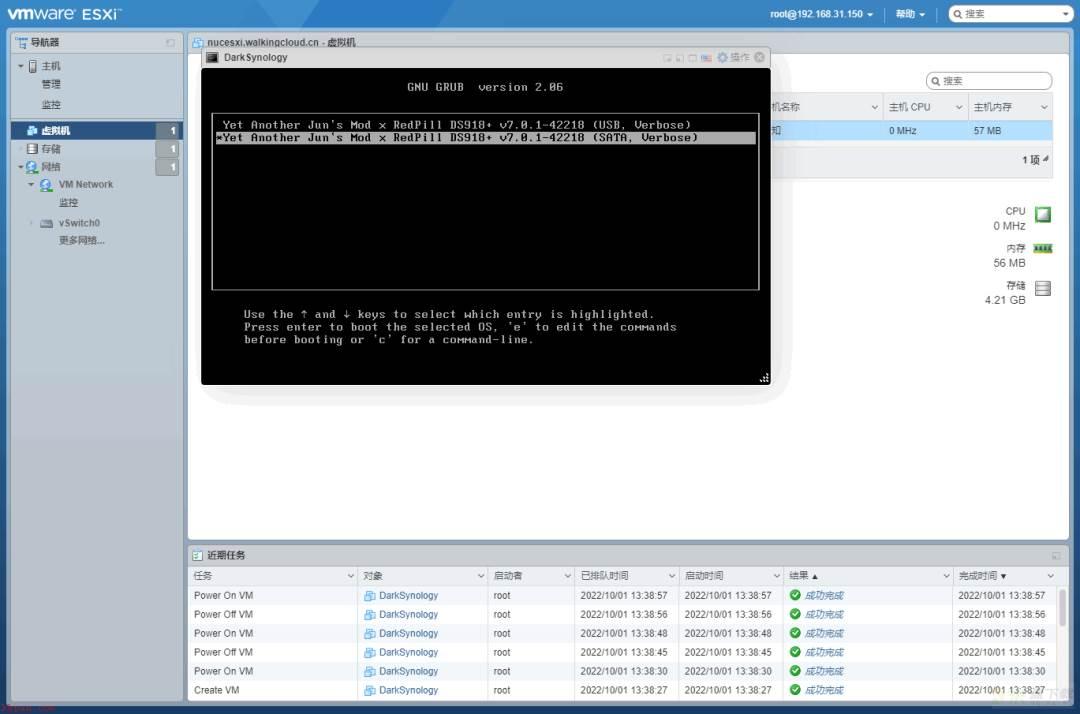
Task: Open the Host CPU (主机 CPU) column dropdown
Action: point(959,107)
